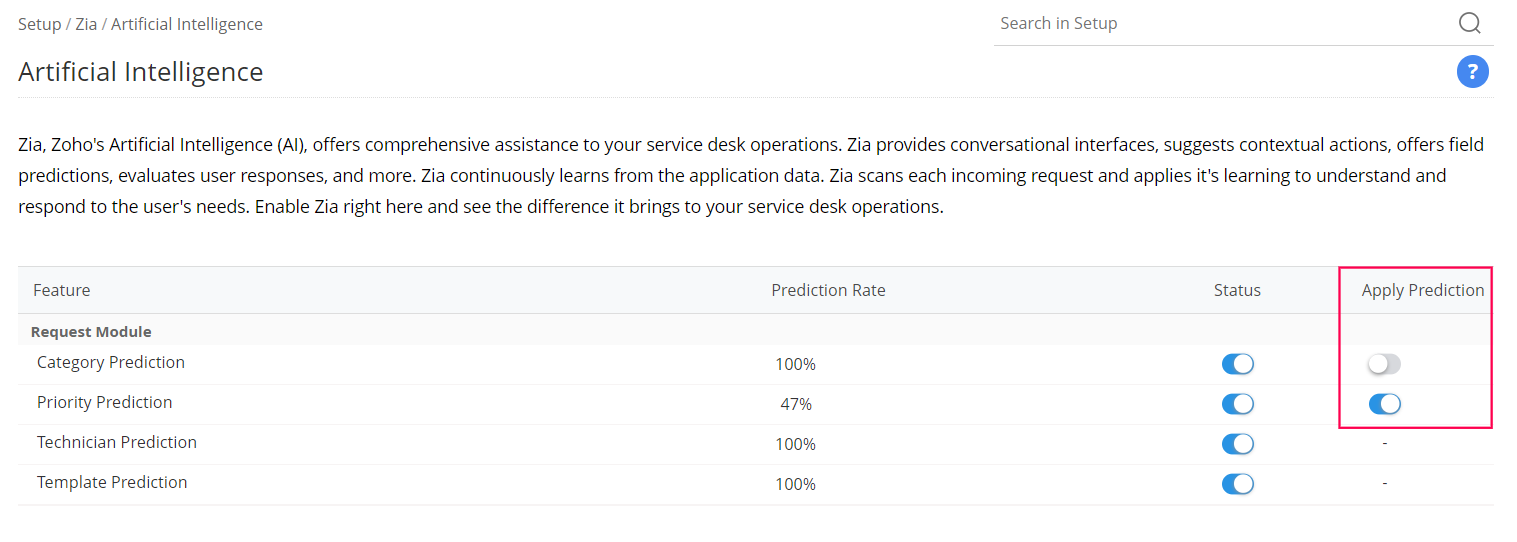This screenshot has width=1517, height=542.
Task: Click the Search in Setup field
Action: point(1220,23)
